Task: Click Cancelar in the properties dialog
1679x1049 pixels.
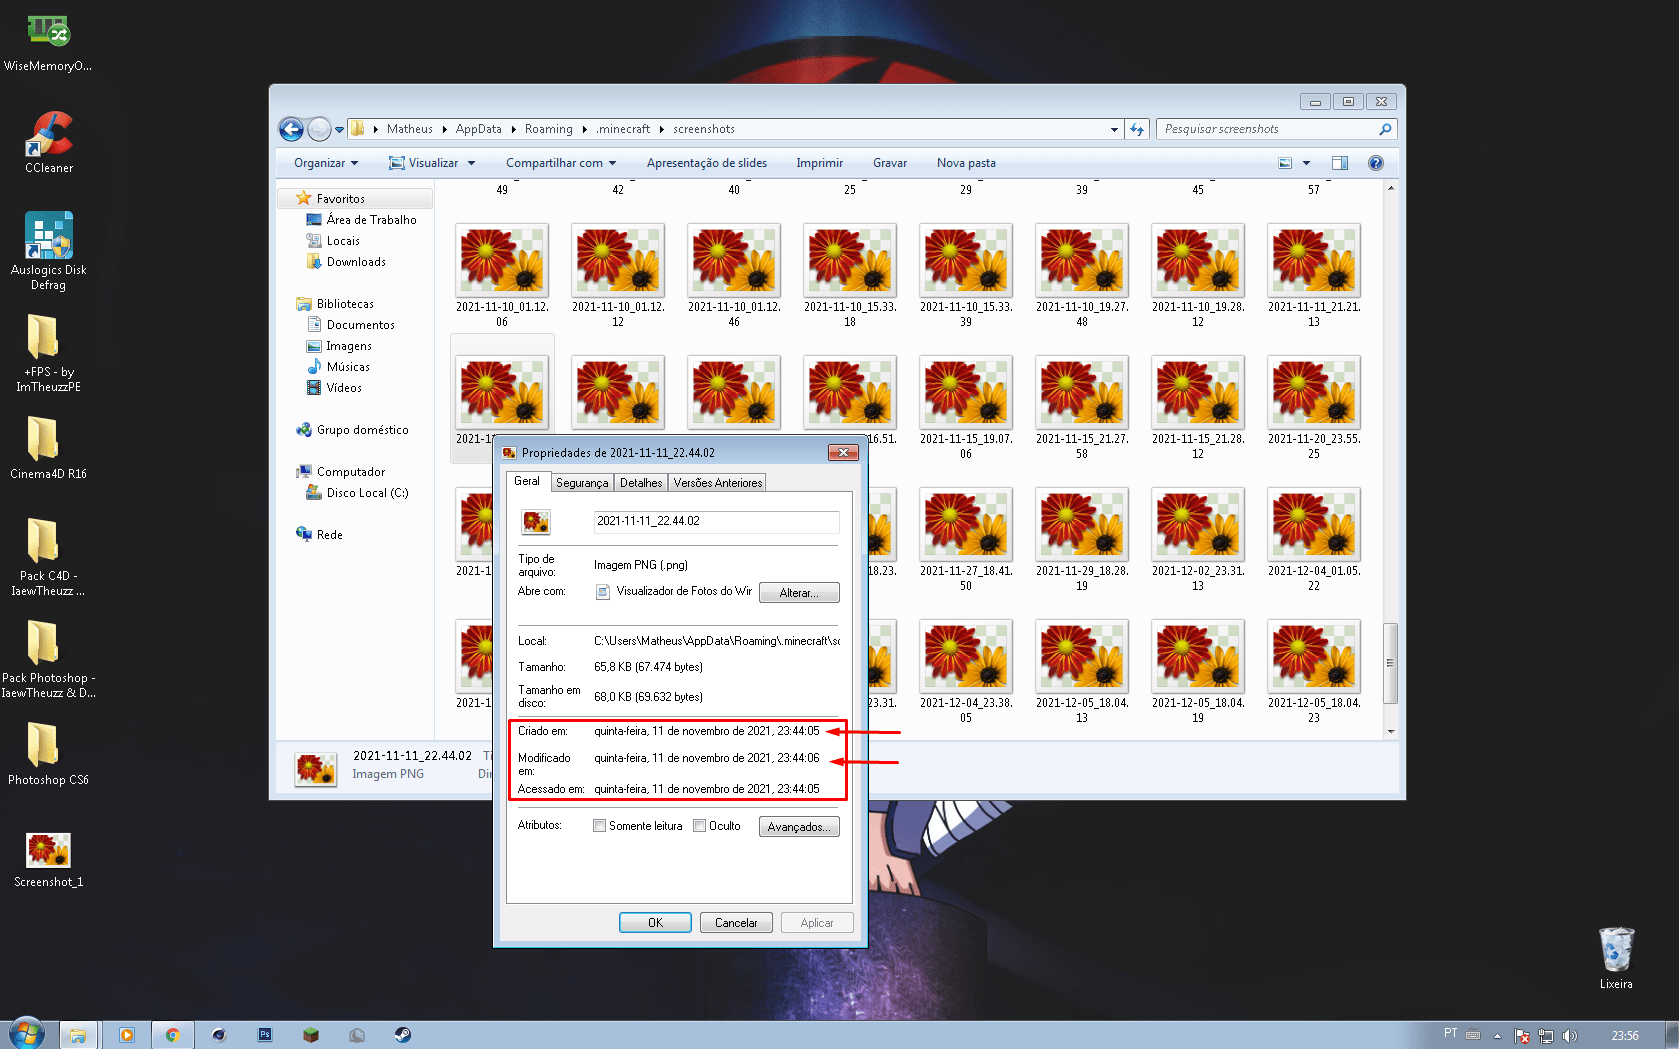Action: pyautogui.click(x=736, y=923)
